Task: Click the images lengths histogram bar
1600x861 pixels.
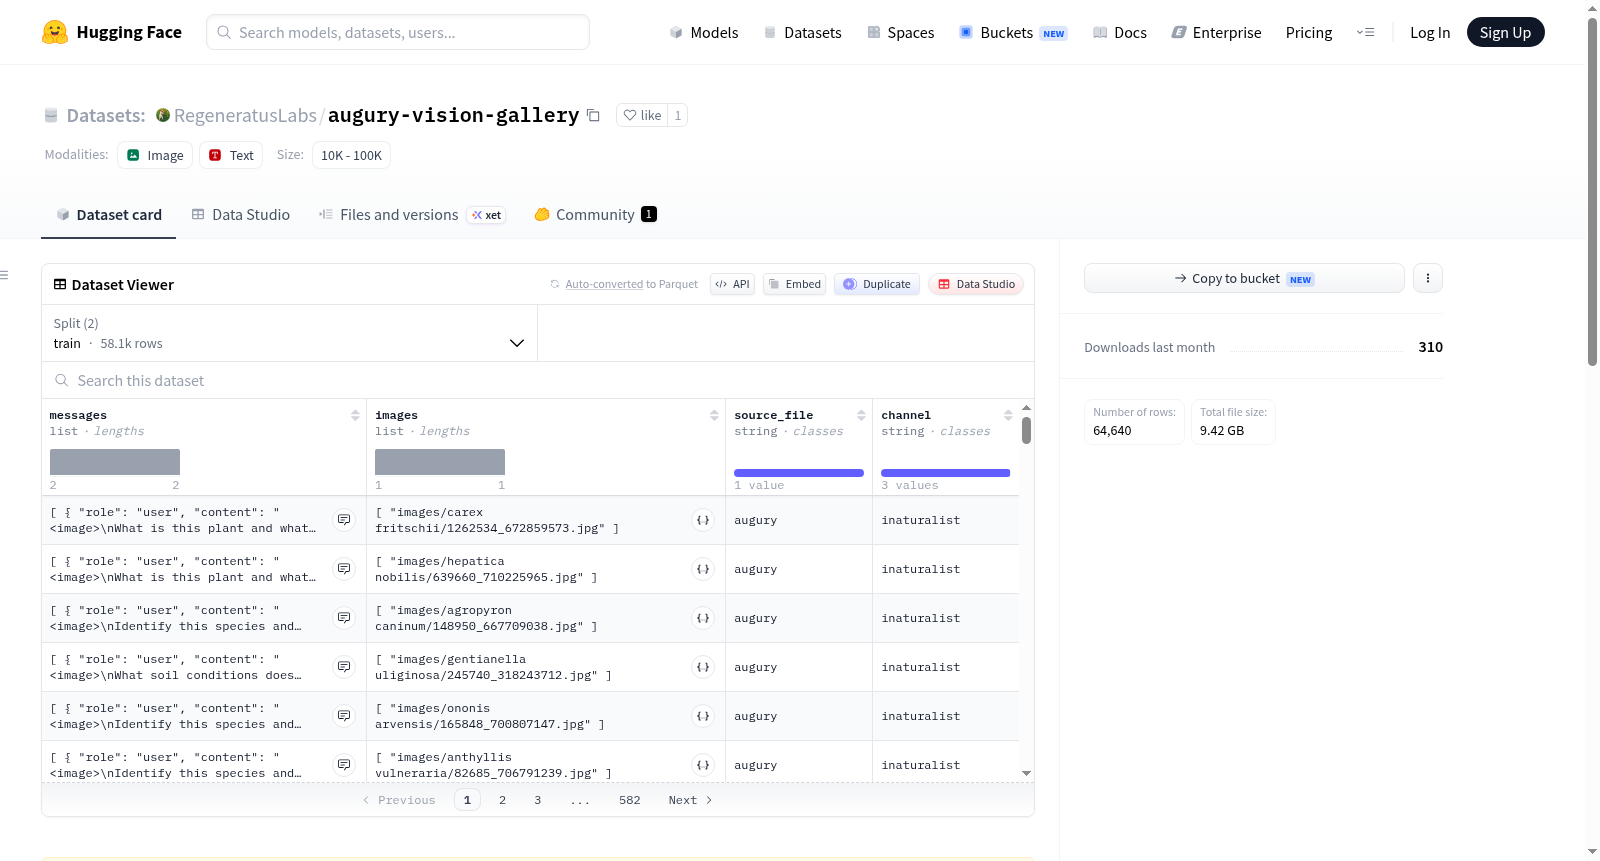Action: click(440, 462)
